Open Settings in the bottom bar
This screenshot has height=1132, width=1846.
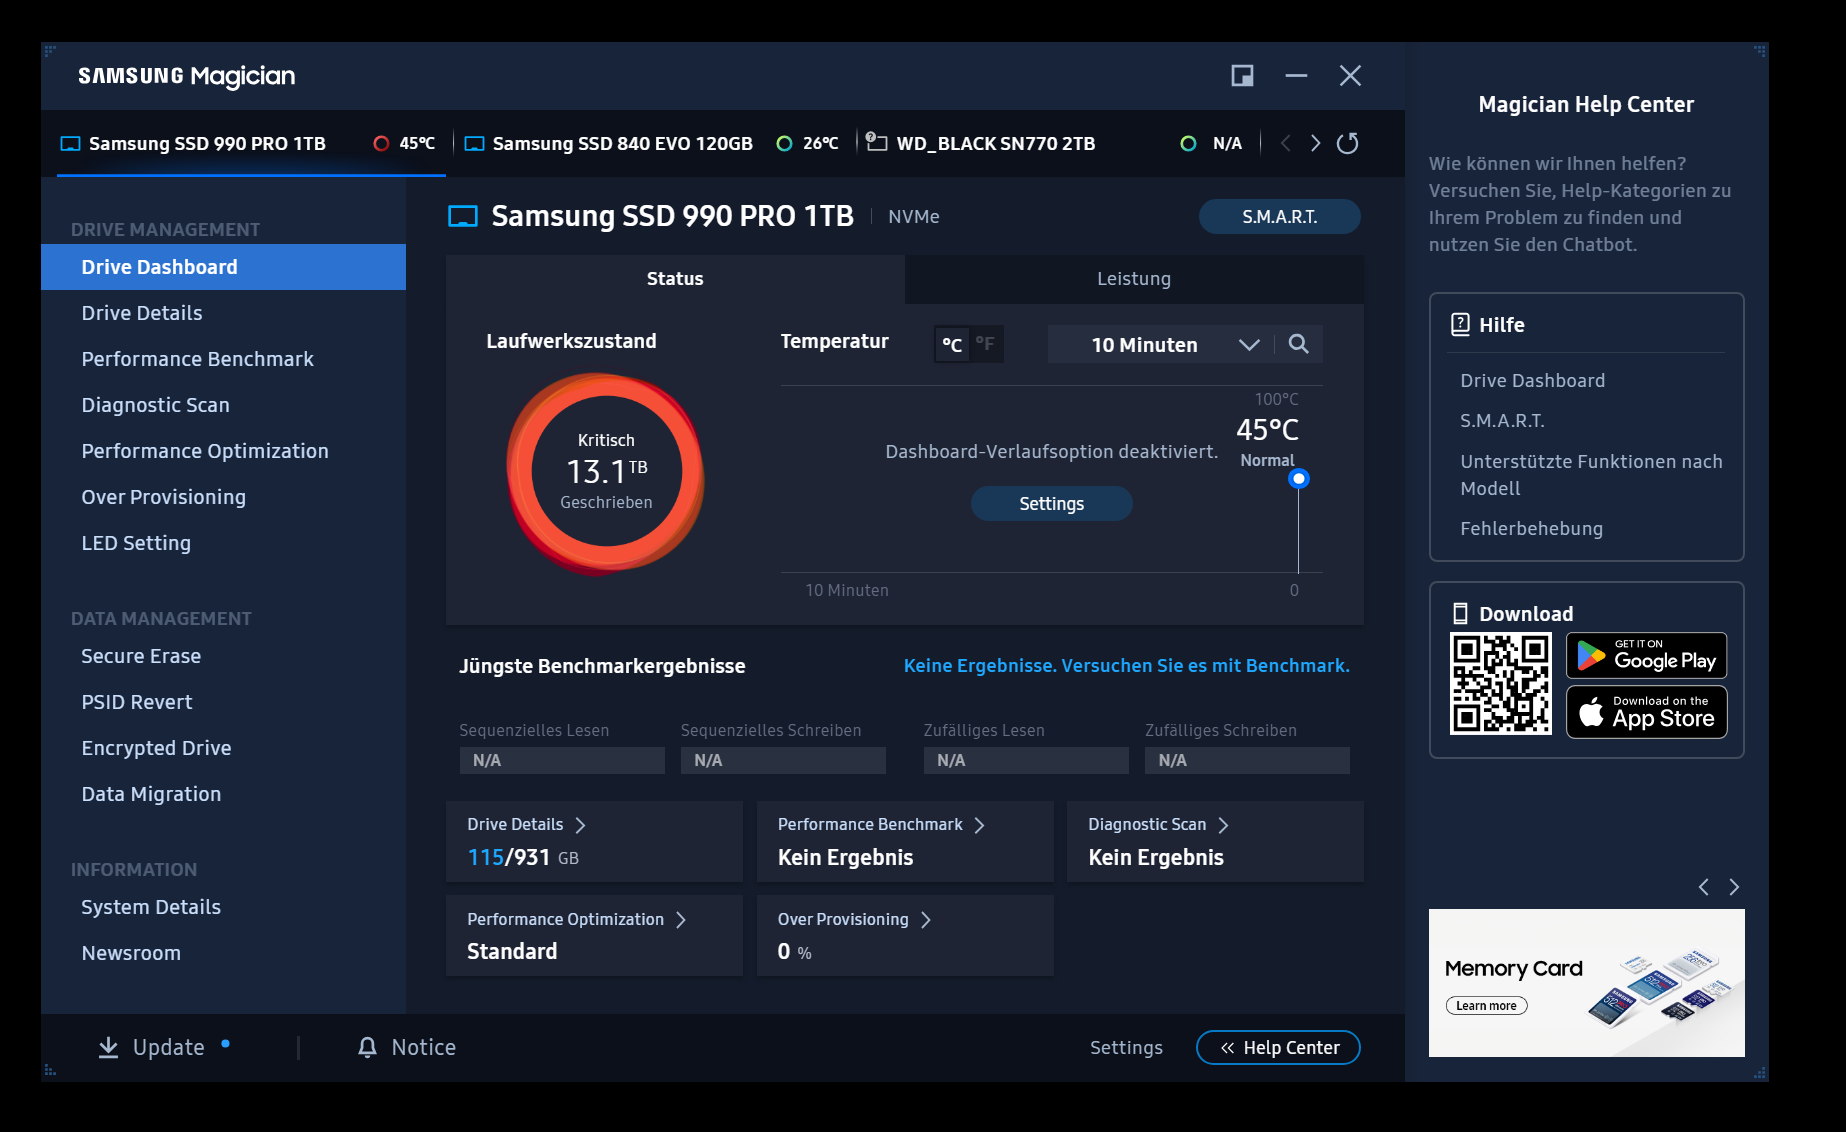tap(1126, 1047)
